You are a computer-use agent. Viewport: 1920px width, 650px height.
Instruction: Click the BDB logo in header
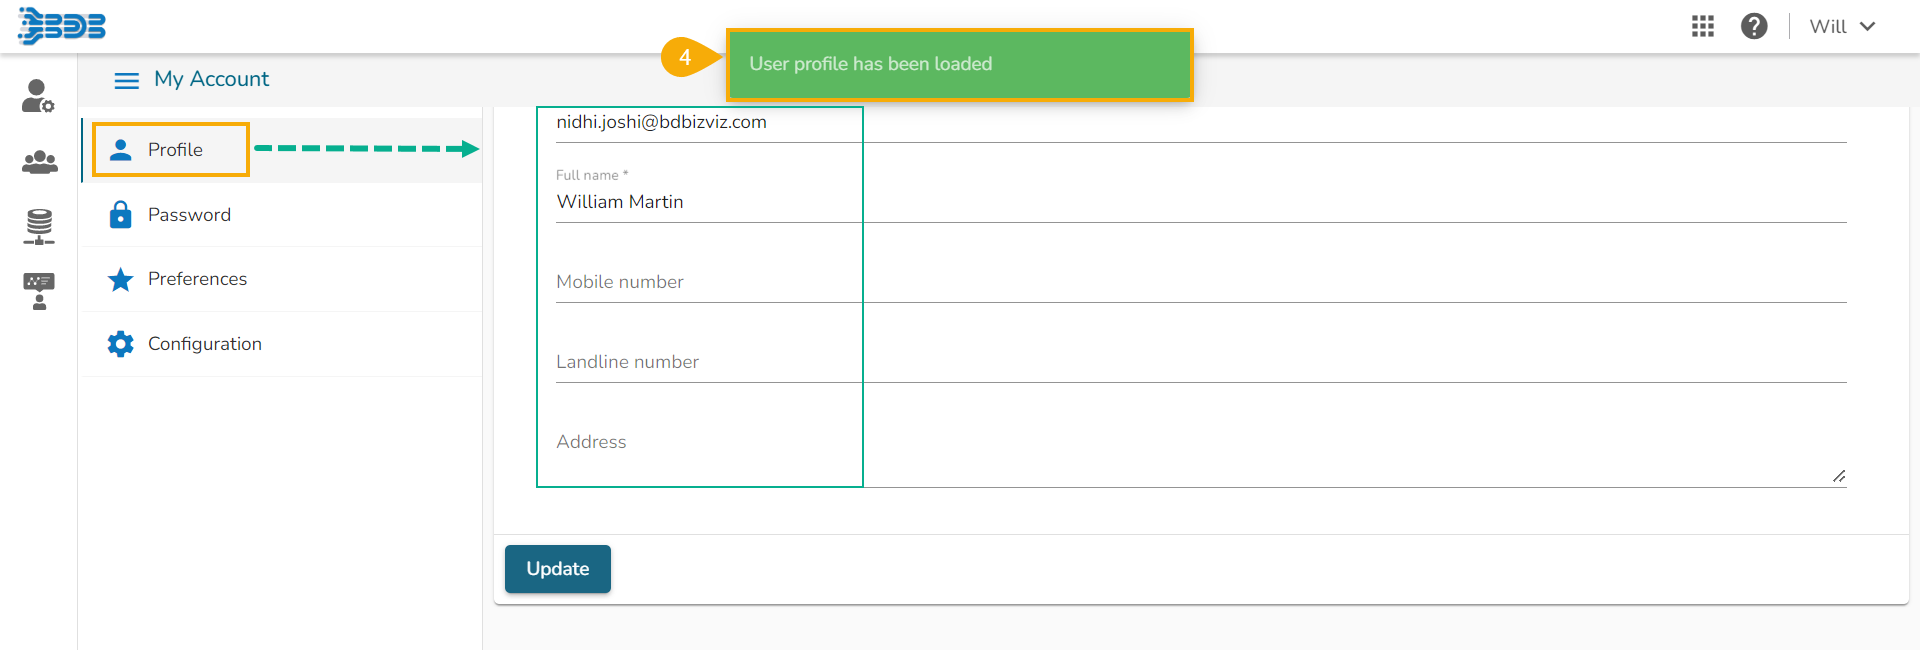(x=62, y=26)
